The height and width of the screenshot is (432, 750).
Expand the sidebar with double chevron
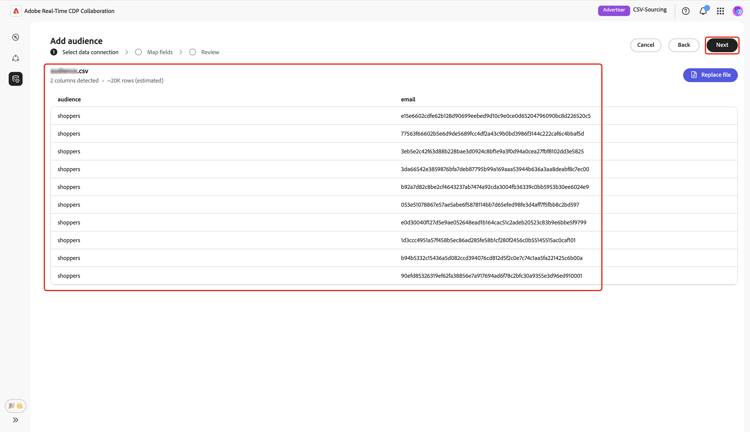click(16, 420)
